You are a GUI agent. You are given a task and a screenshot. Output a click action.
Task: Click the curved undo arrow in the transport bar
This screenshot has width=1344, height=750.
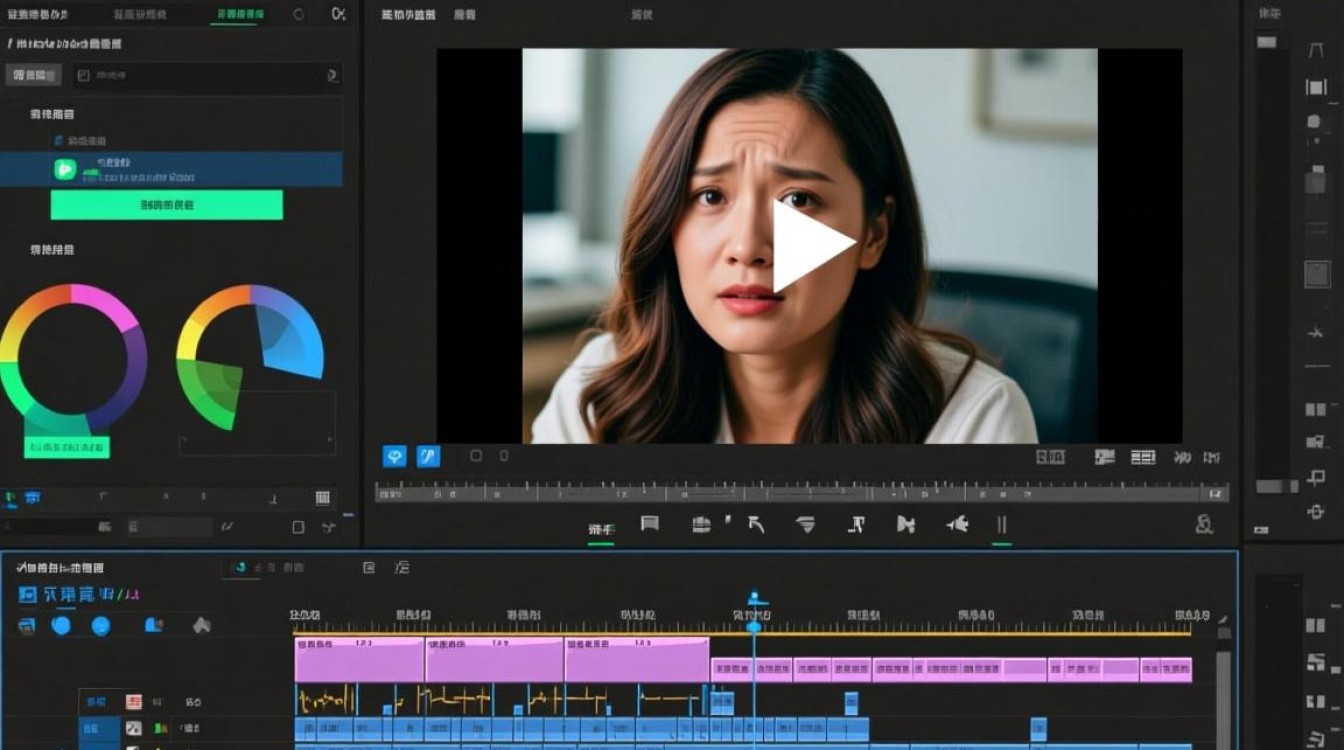point(756,524)
